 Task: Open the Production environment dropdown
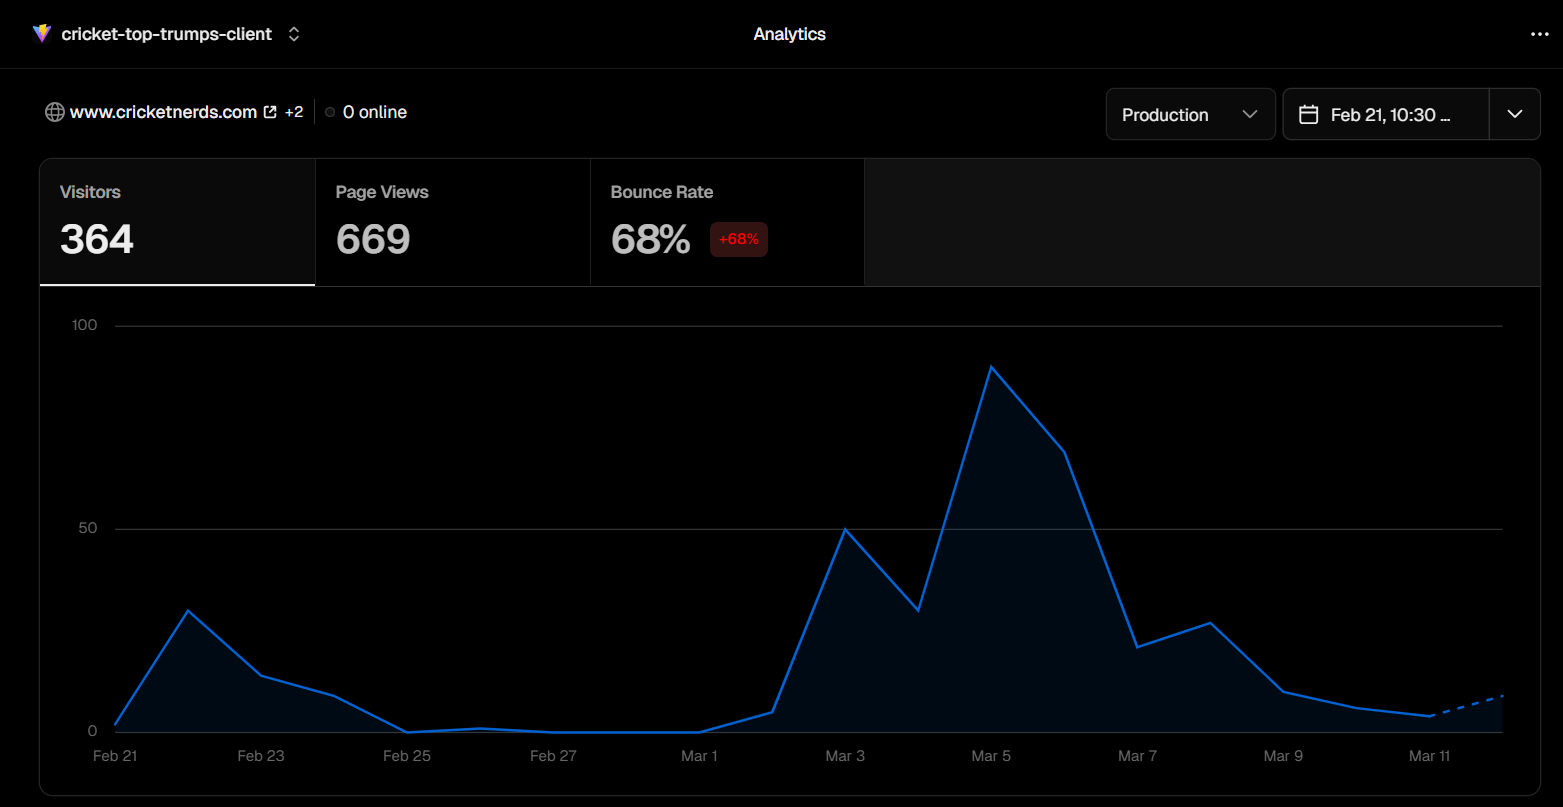click(x=1190, y=115)
